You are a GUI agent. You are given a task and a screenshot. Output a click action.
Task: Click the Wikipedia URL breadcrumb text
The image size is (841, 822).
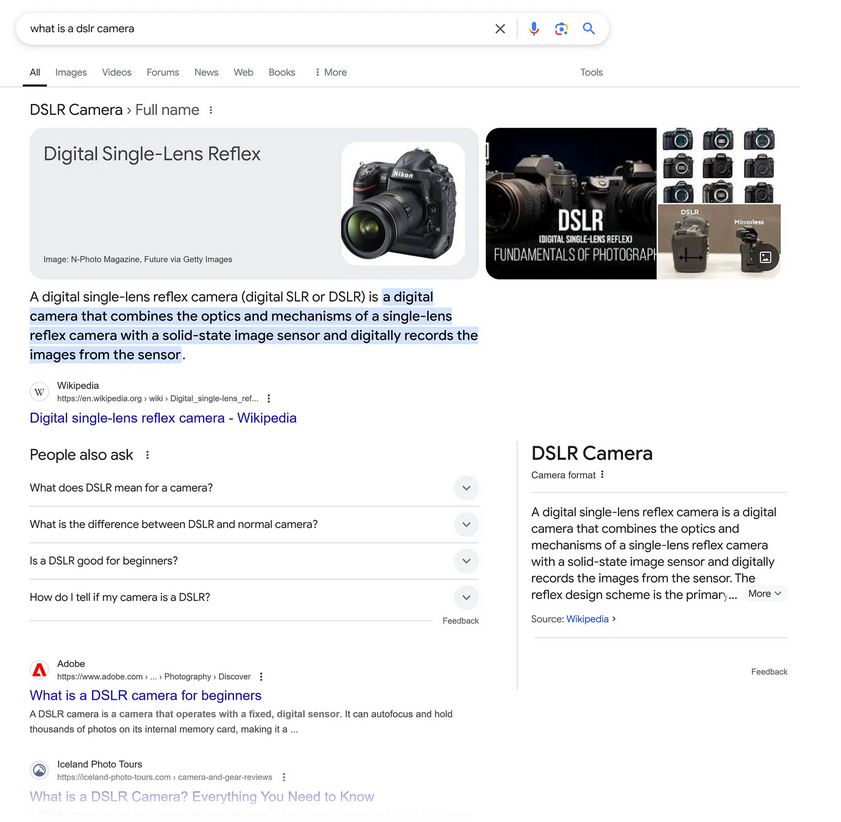tap(158, 398)
